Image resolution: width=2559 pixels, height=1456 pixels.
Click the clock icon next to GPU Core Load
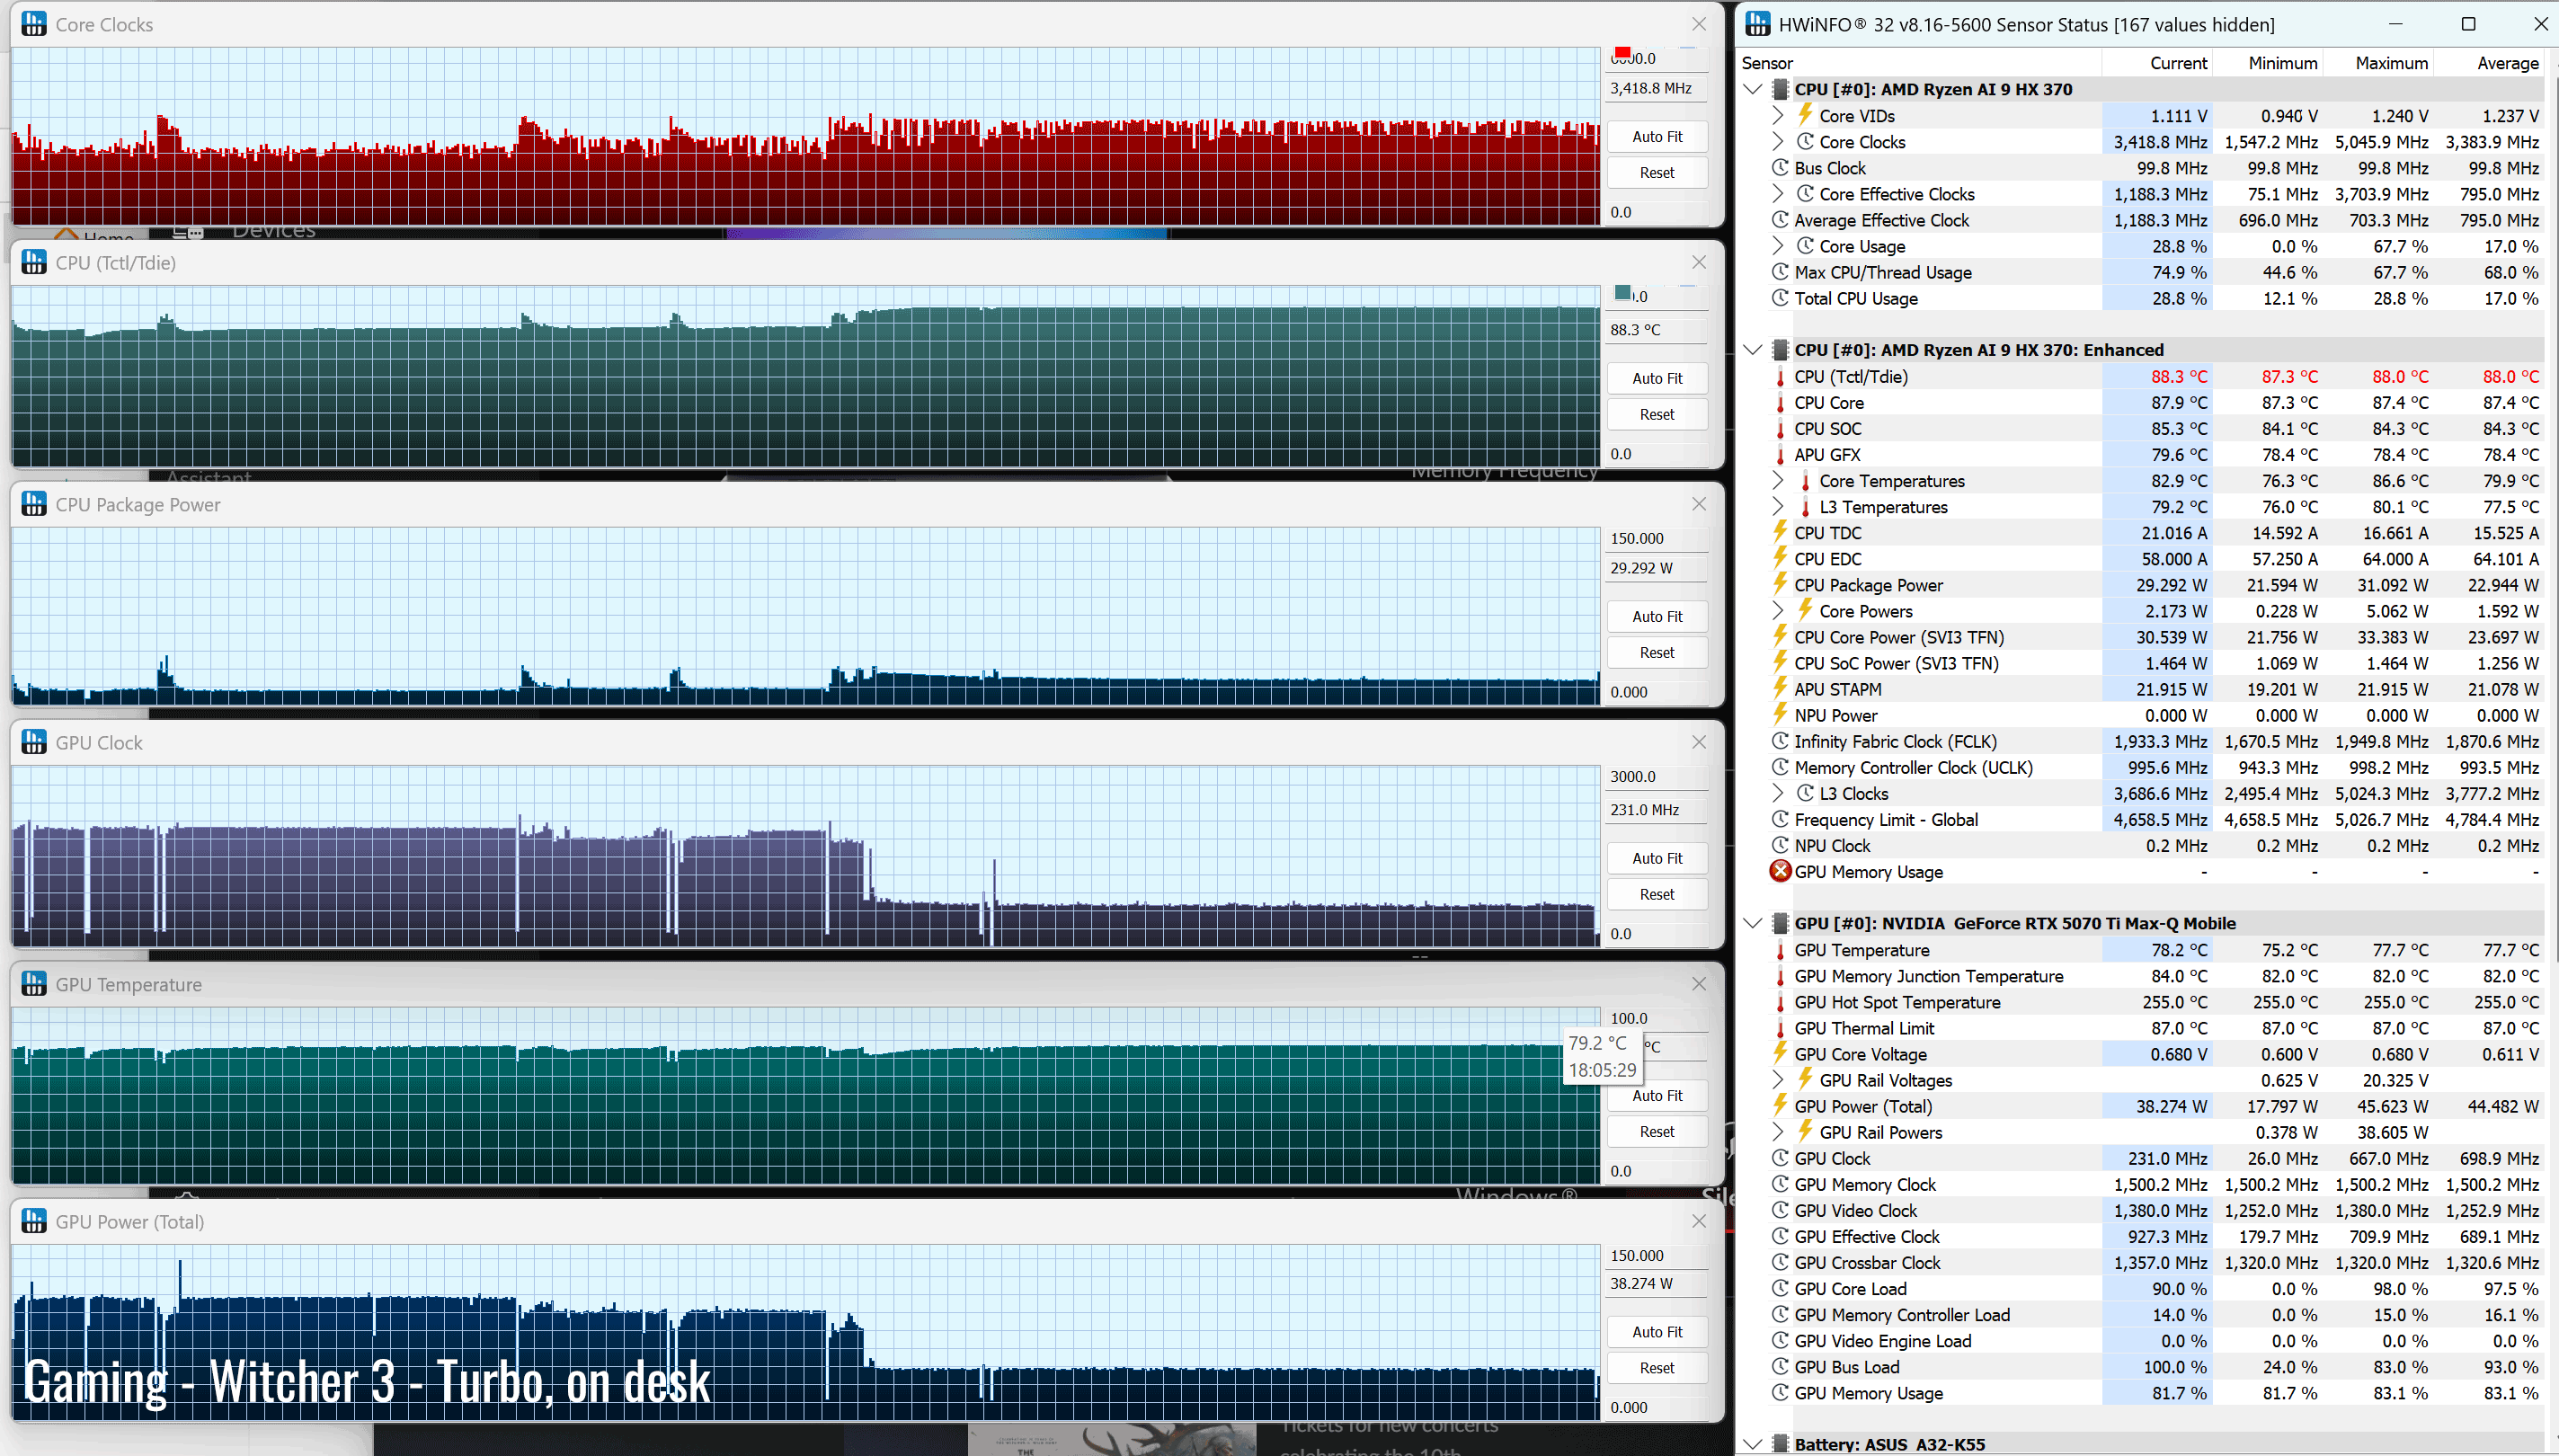(1780, 1289)
